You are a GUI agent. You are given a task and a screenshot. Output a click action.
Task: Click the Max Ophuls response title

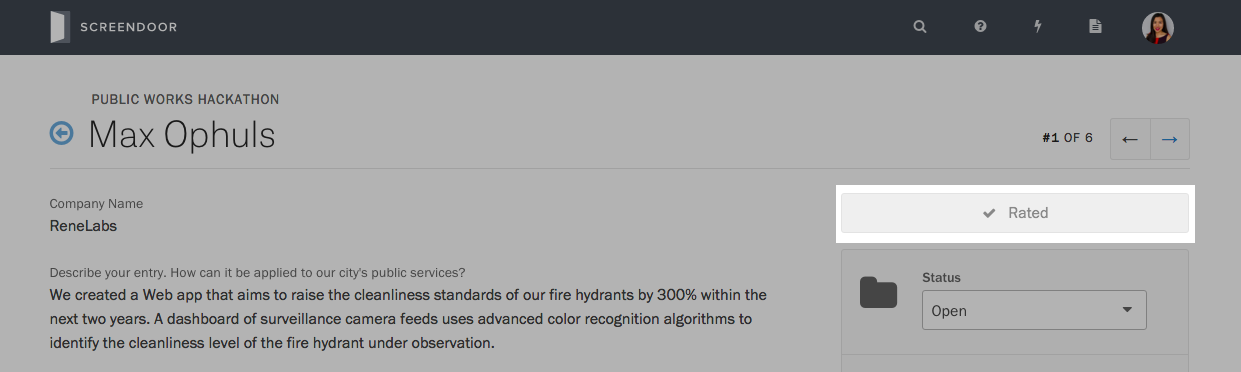point(182,135)
